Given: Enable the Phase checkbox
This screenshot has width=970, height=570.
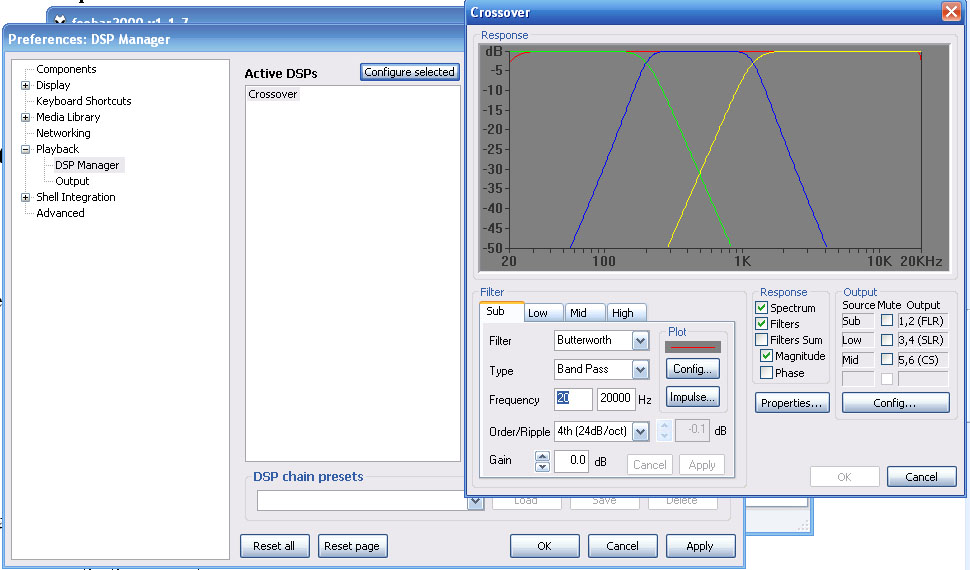Looking at the screenshot, I should click(x=766, y=372).
